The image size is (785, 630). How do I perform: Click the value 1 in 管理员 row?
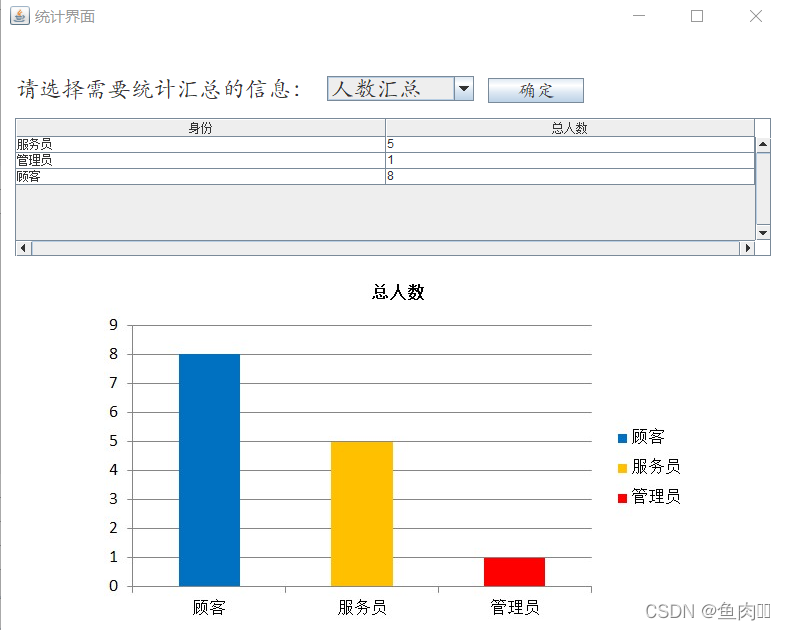click(x=570, y=160)
